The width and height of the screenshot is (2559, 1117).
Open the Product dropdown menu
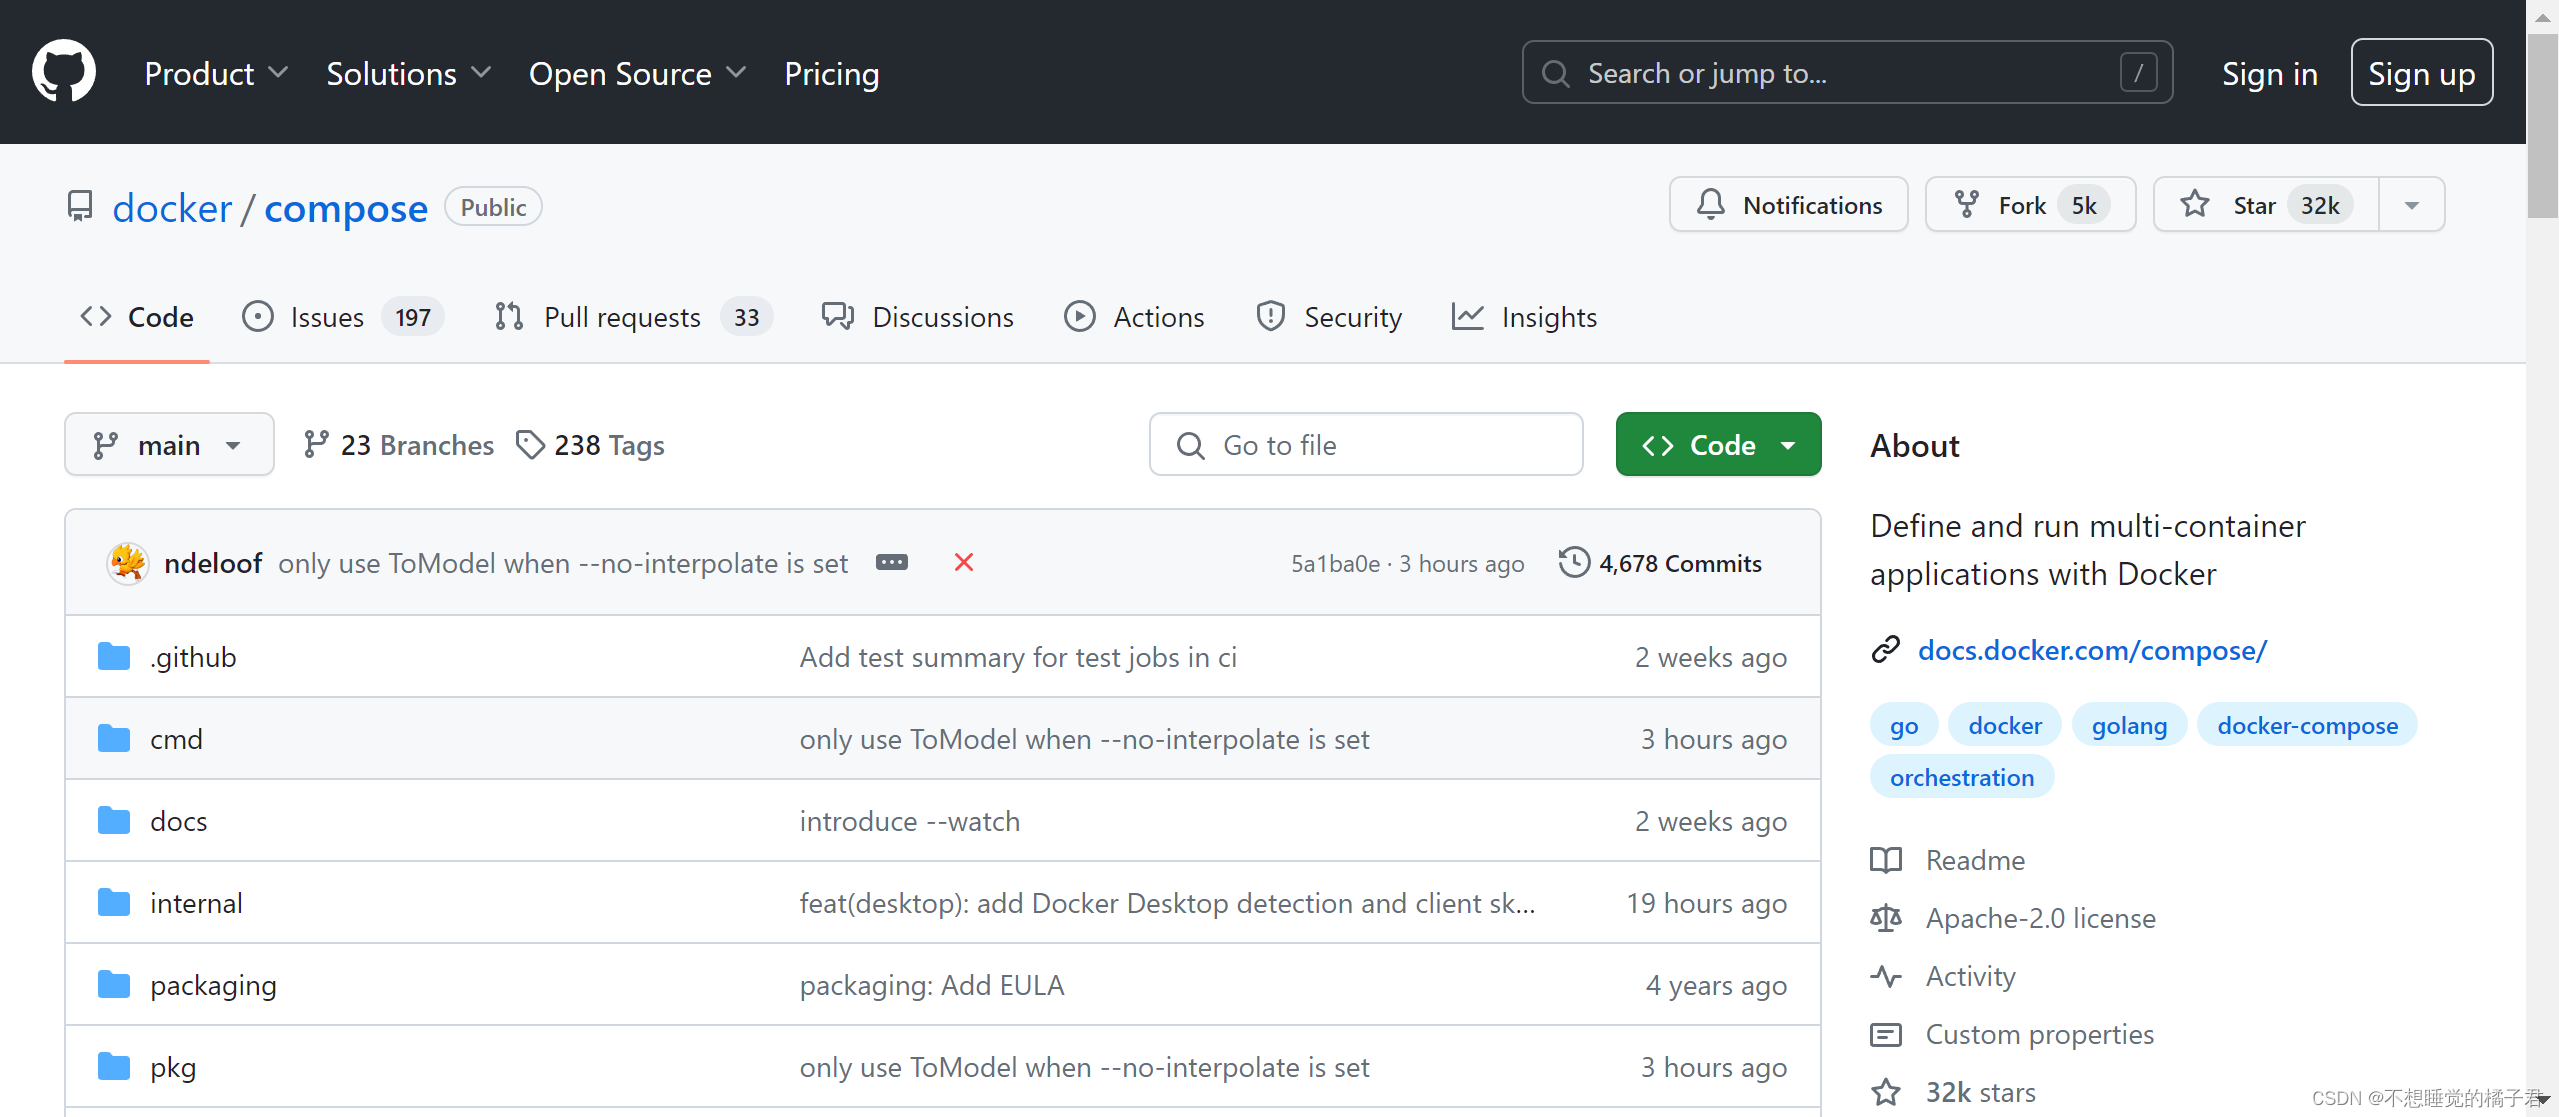[x=217, y=73]
